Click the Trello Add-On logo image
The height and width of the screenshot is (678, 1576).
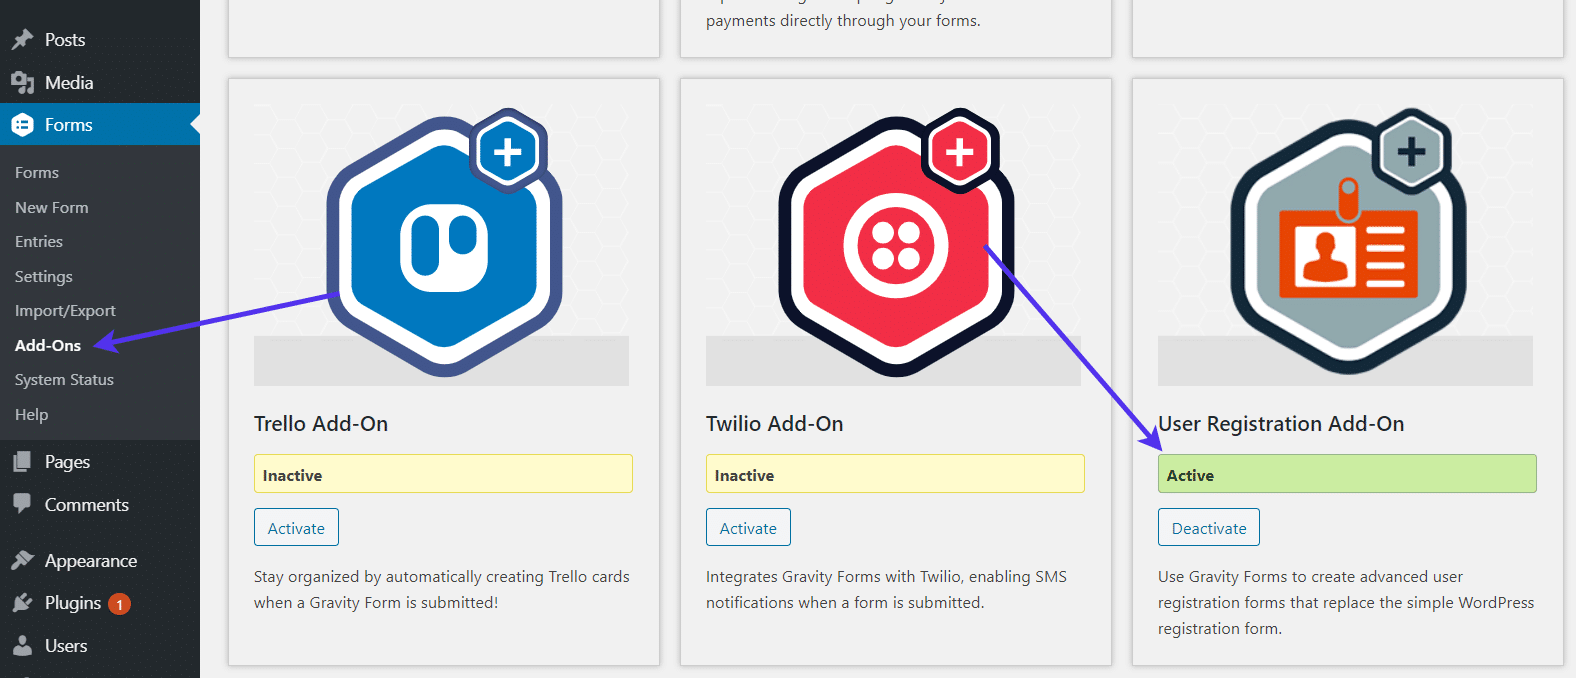(x=443, y=243)
